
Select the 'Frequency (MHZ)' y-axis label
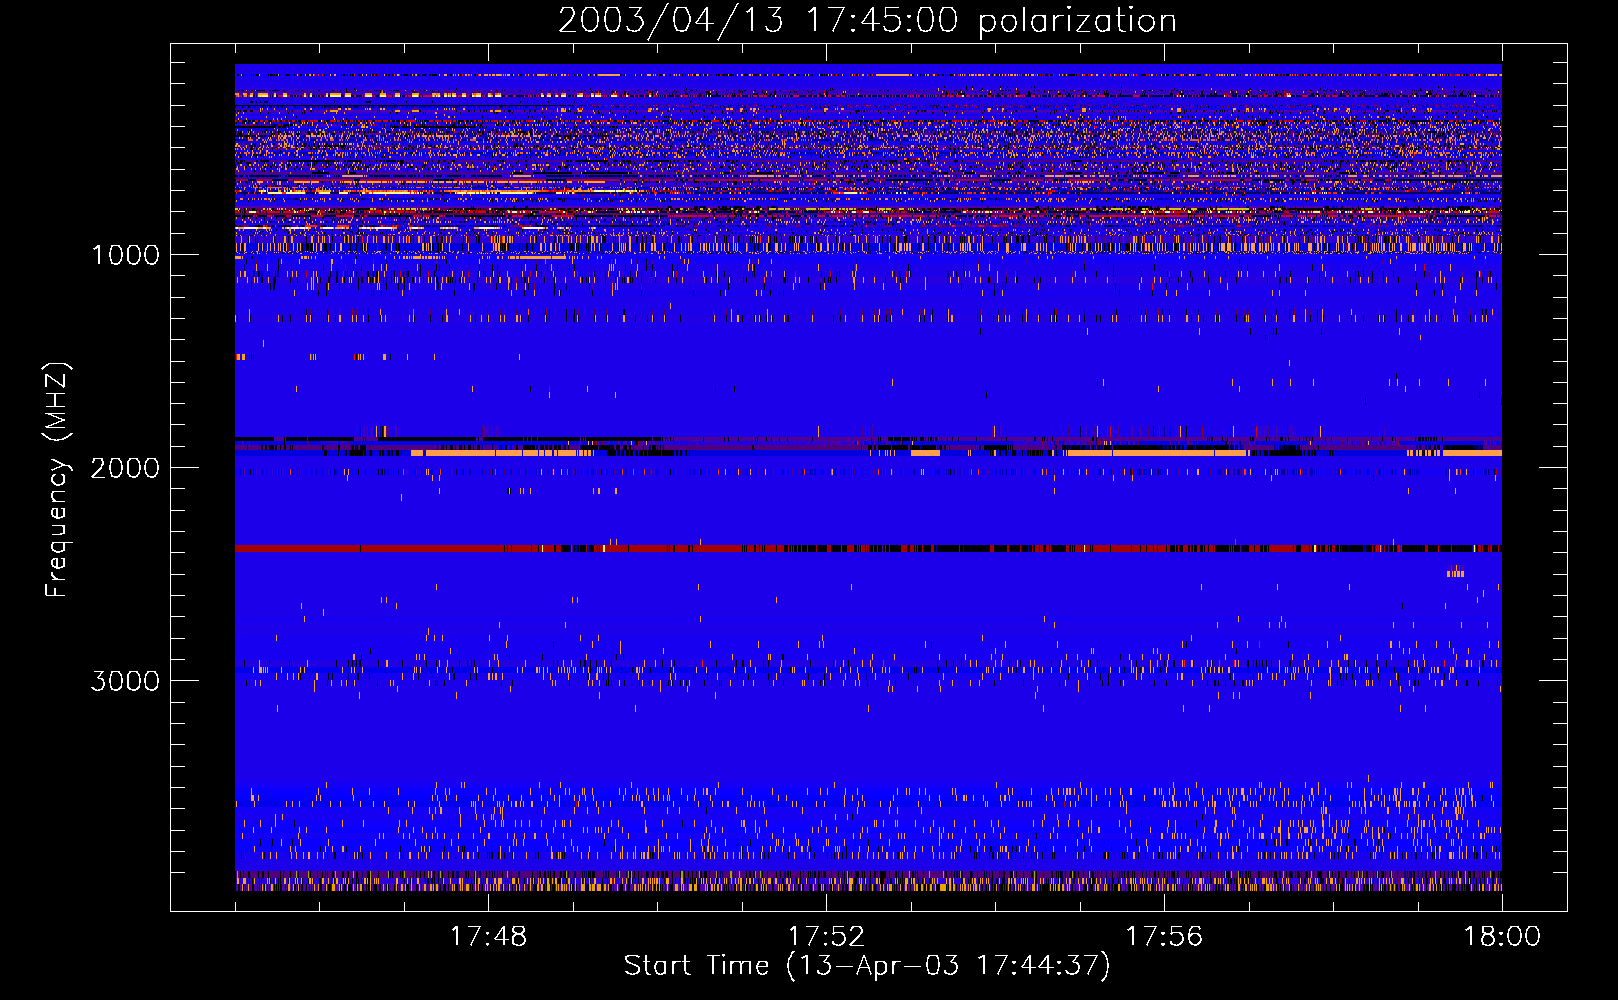(58, 480)
